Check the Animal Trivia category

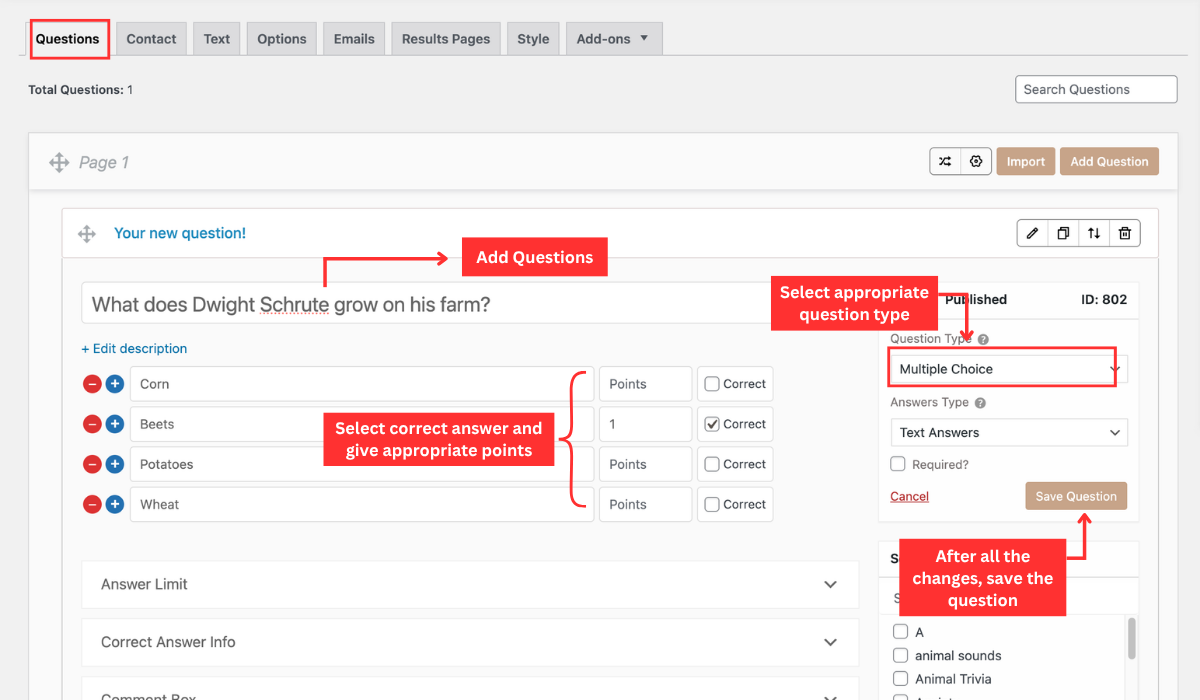[900, 679]
